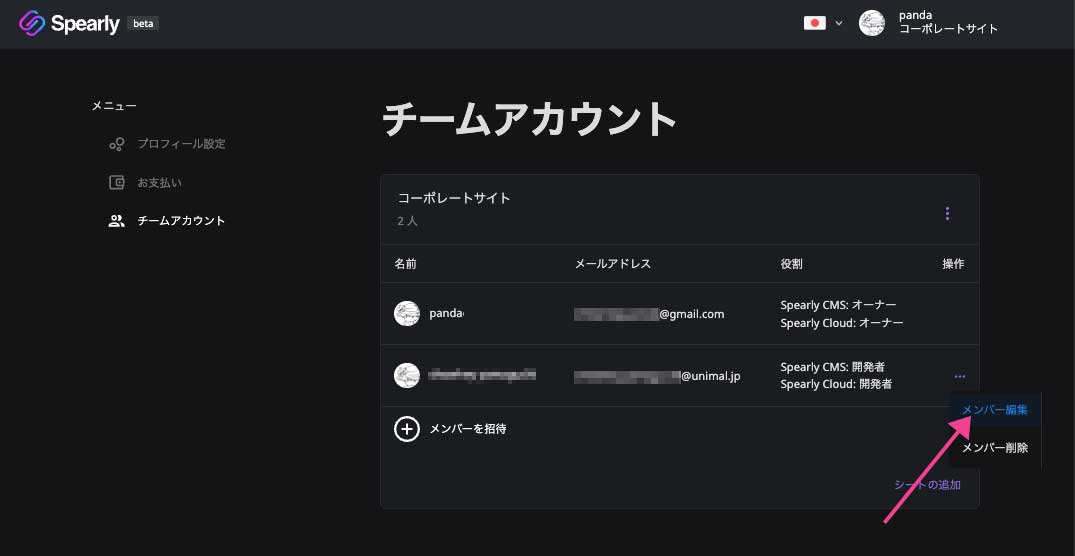Click the panda row avatar
The image size is (1075, 556).
[407, 313]
